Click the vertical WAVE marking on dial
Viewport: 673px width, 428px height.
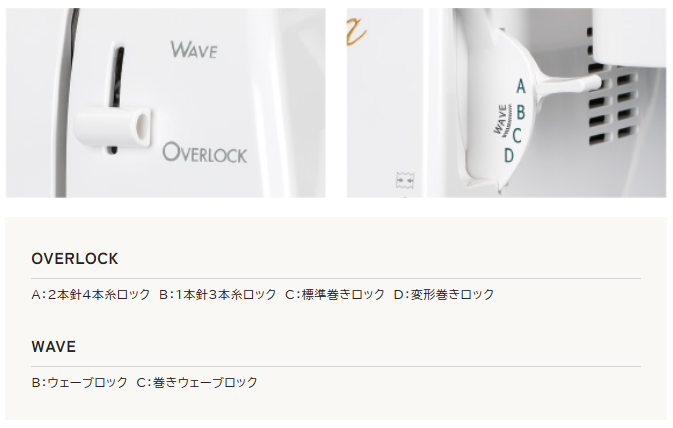502,119
